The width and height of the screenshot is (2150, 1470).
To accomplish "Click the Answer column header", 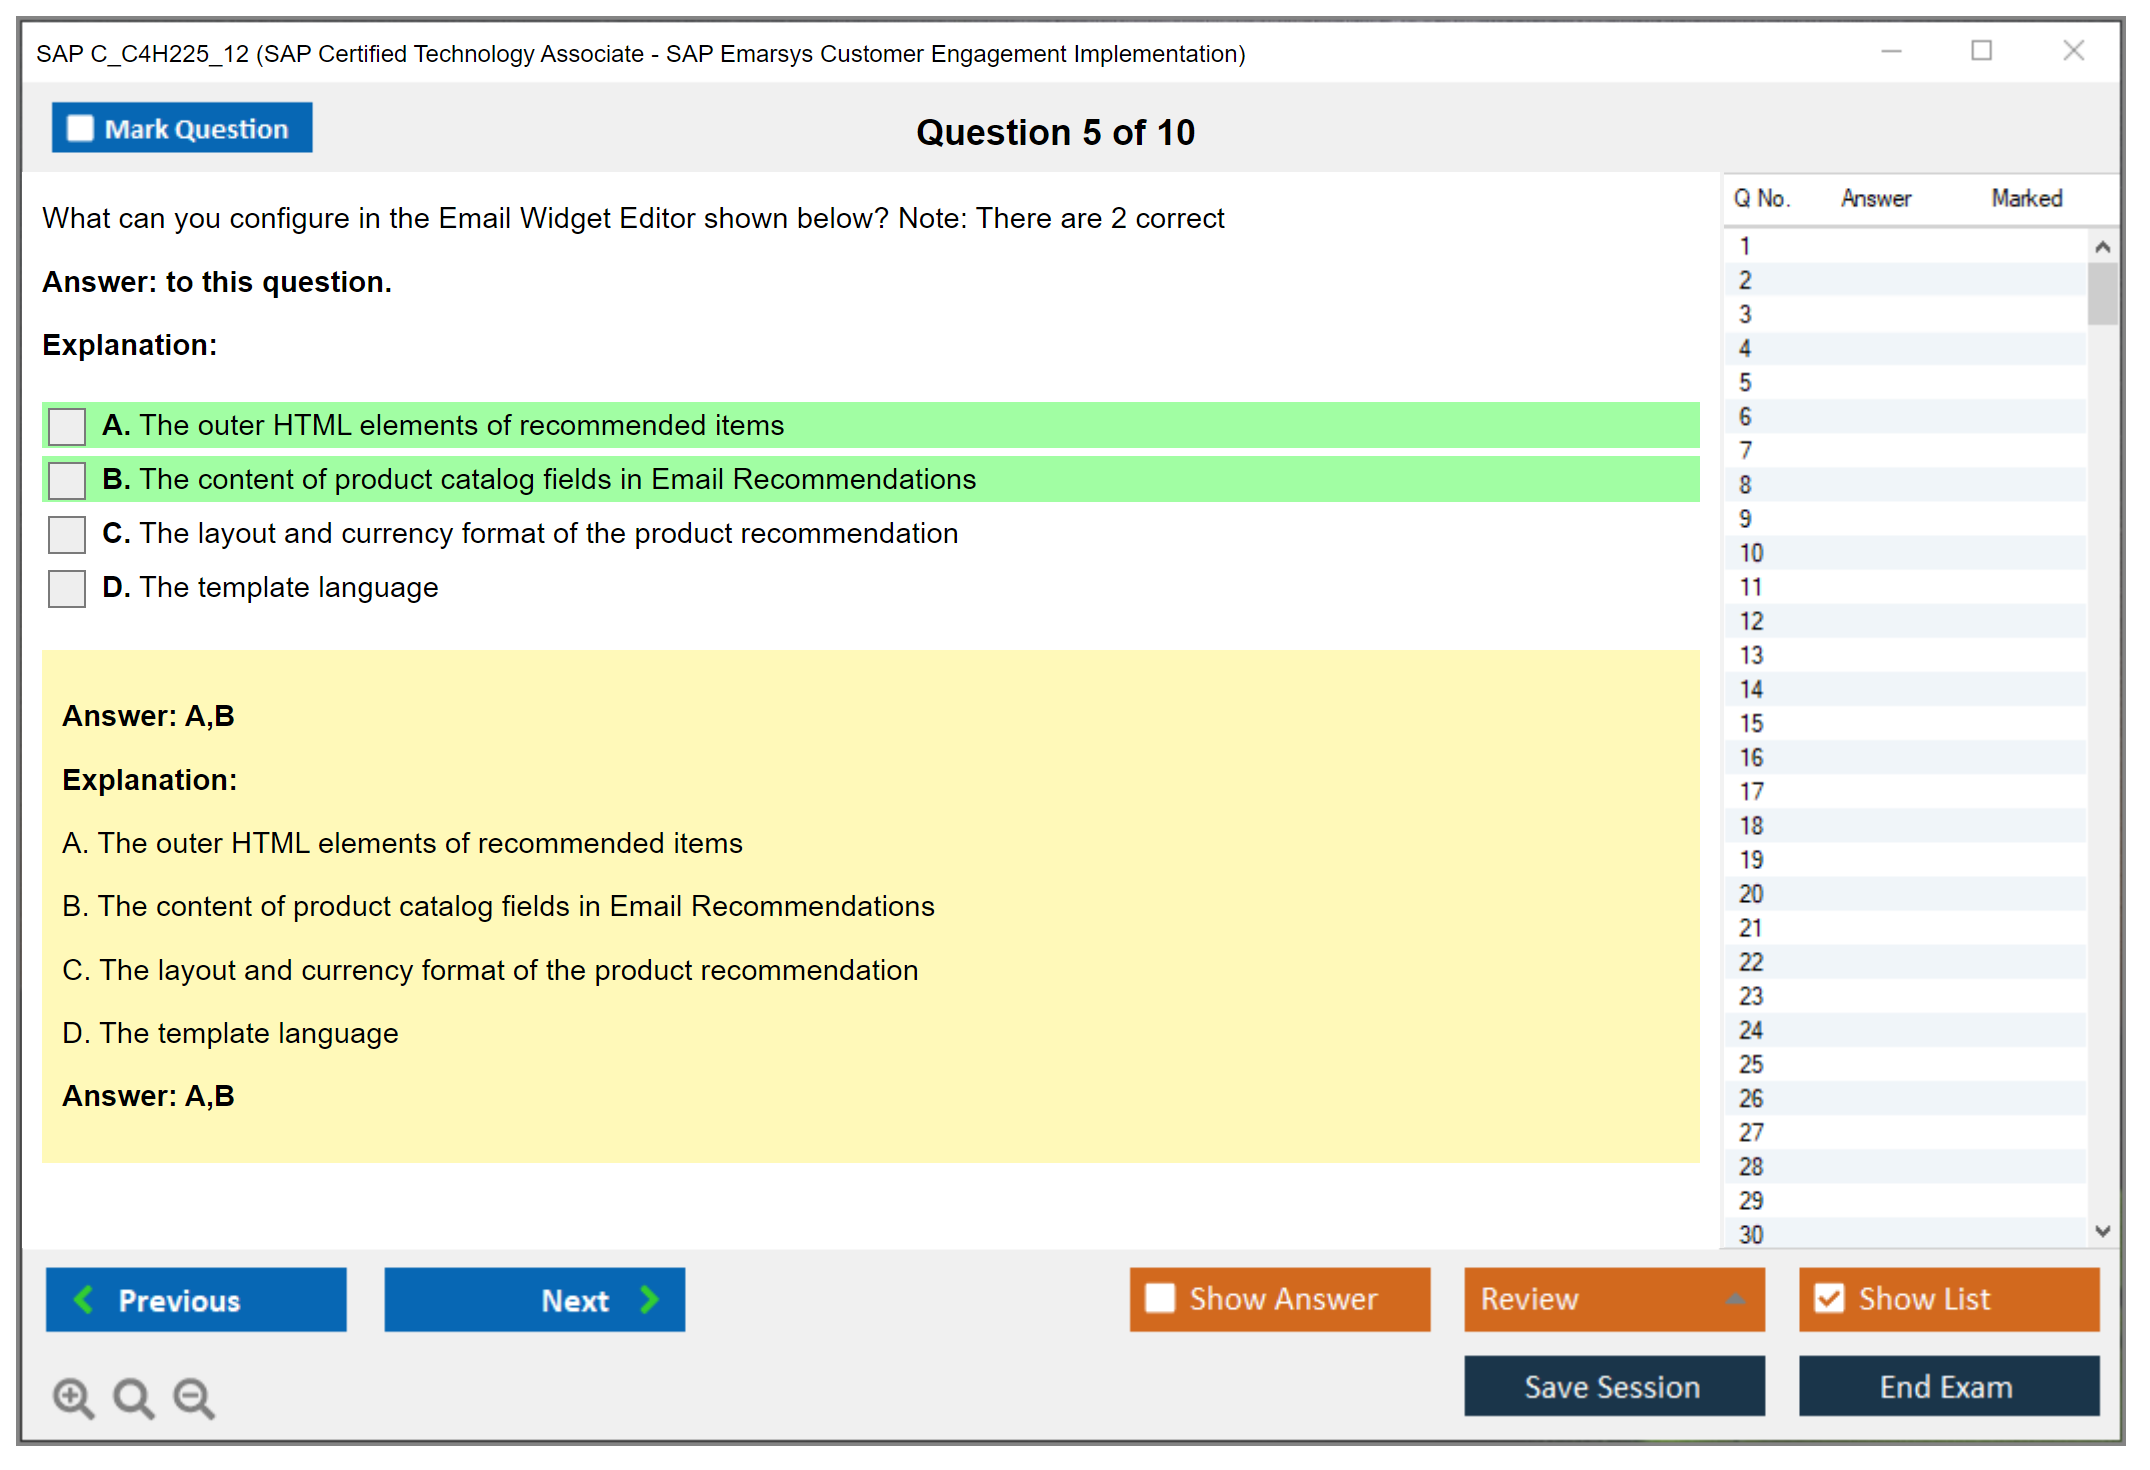I will [x=1875, y=198].
